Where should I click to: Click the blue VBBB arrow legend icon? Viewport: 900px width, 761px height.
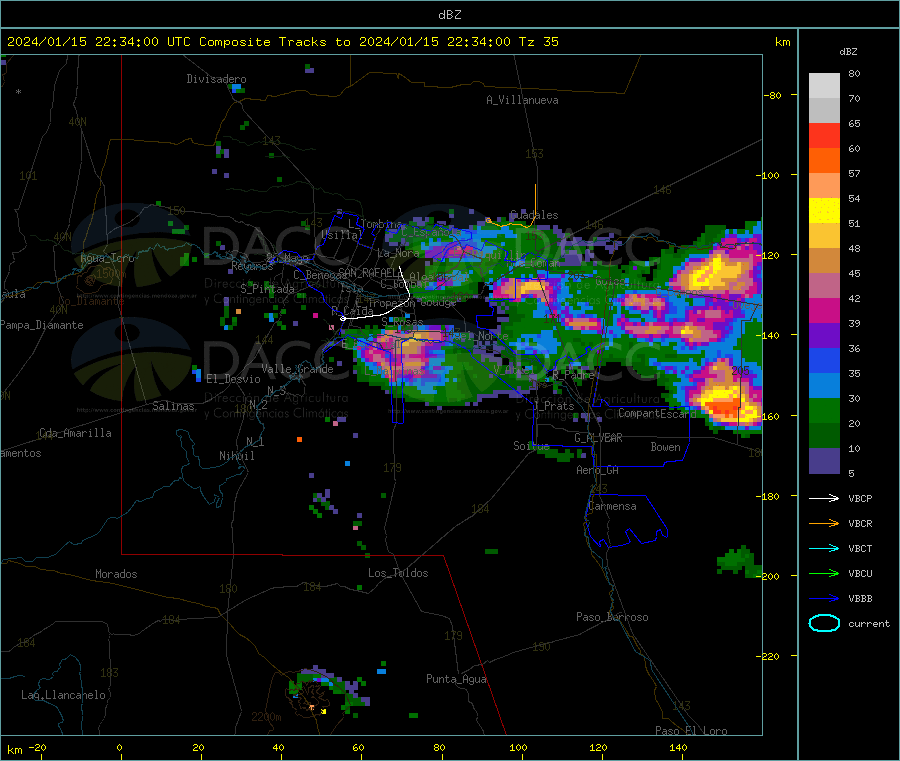click(824, 599)
